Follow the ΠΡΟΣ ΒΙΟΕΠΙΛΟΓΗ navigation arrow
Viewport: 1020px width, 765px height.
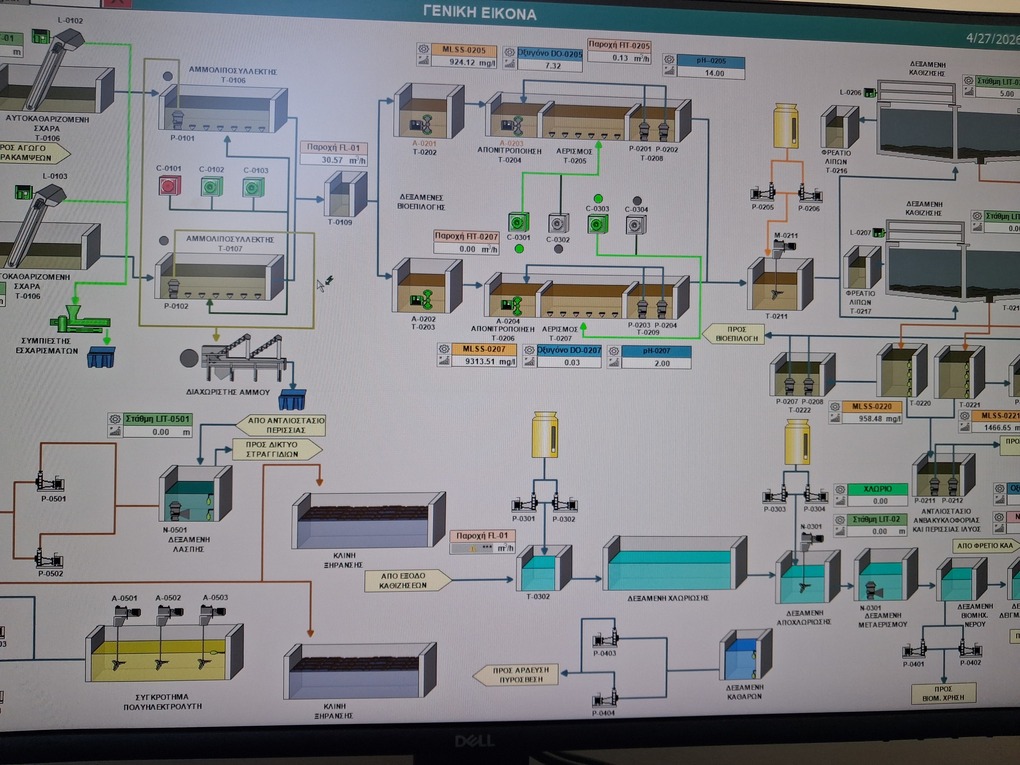click(x=733, y=333)
